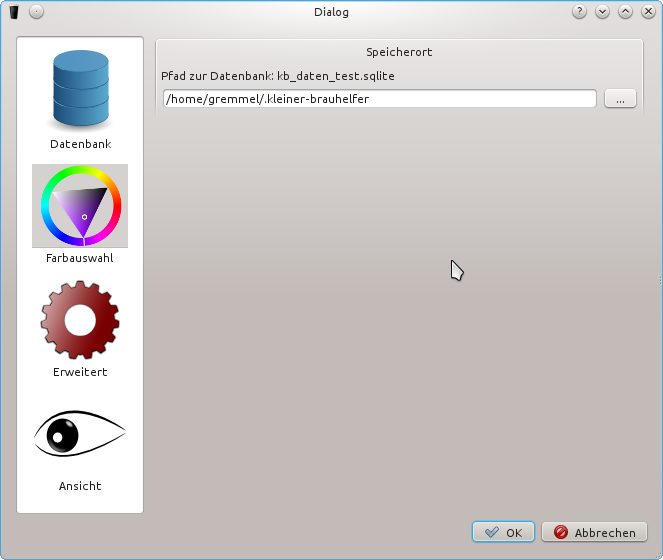Screen dimensions: 663x560
Task: Click the 'Speicherort' group box title
Action: [399, 52]
